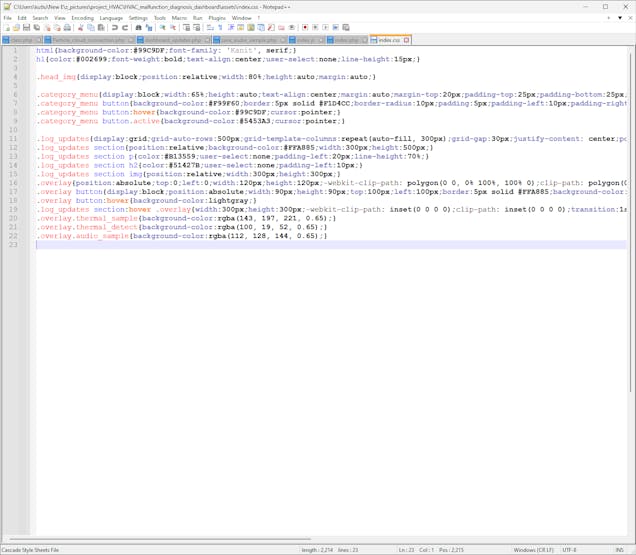Switch to the dashboard_updates.php tab
Image resolution: width=636 pixels, height=555 pixels.
[x=173, y=40]
